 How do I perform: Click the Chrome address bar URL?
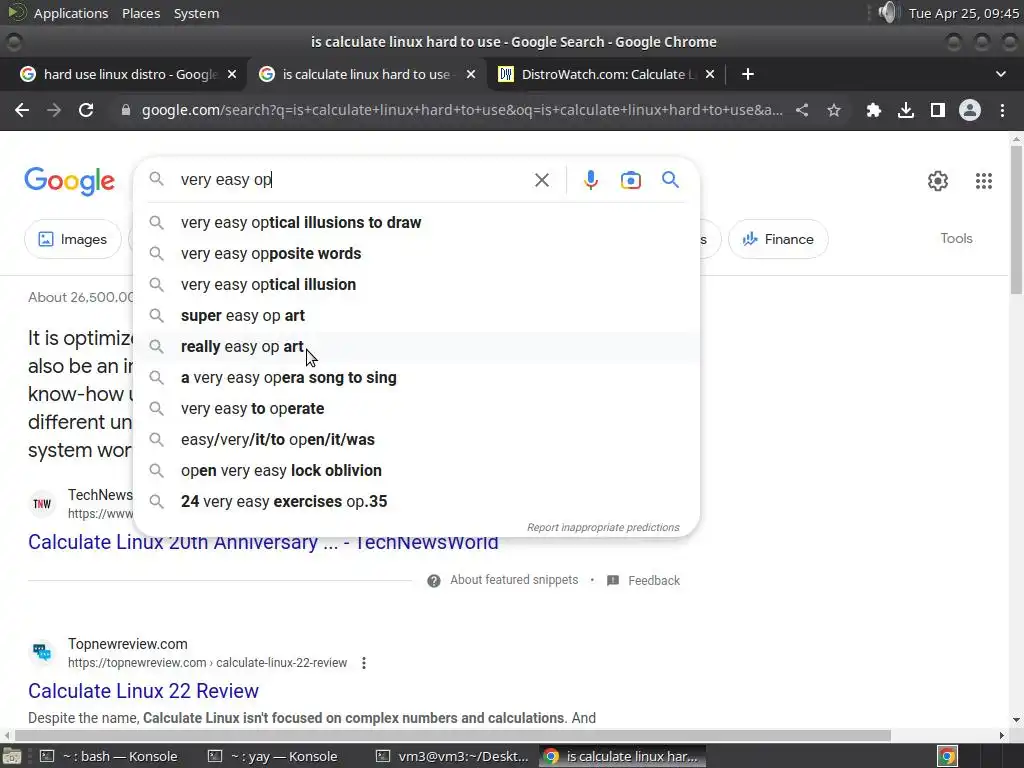pos(461,110)
